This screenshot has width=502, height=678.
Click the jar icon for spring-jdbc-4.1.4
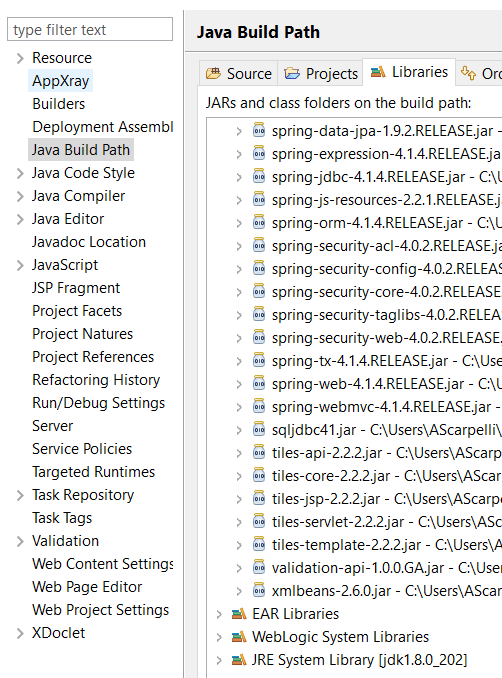(x=259, y=176)
